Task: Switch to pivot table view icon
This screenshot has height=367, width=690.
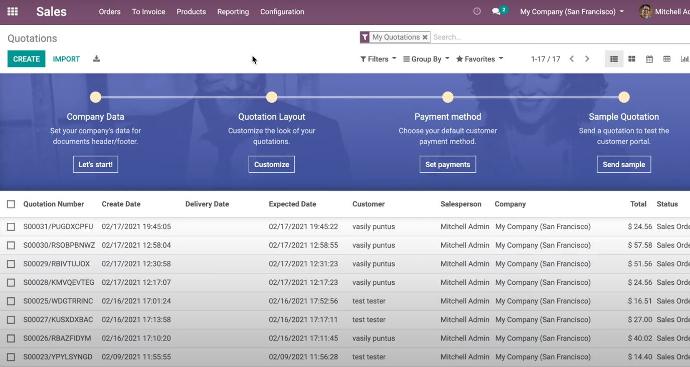Action: (667, 59)
